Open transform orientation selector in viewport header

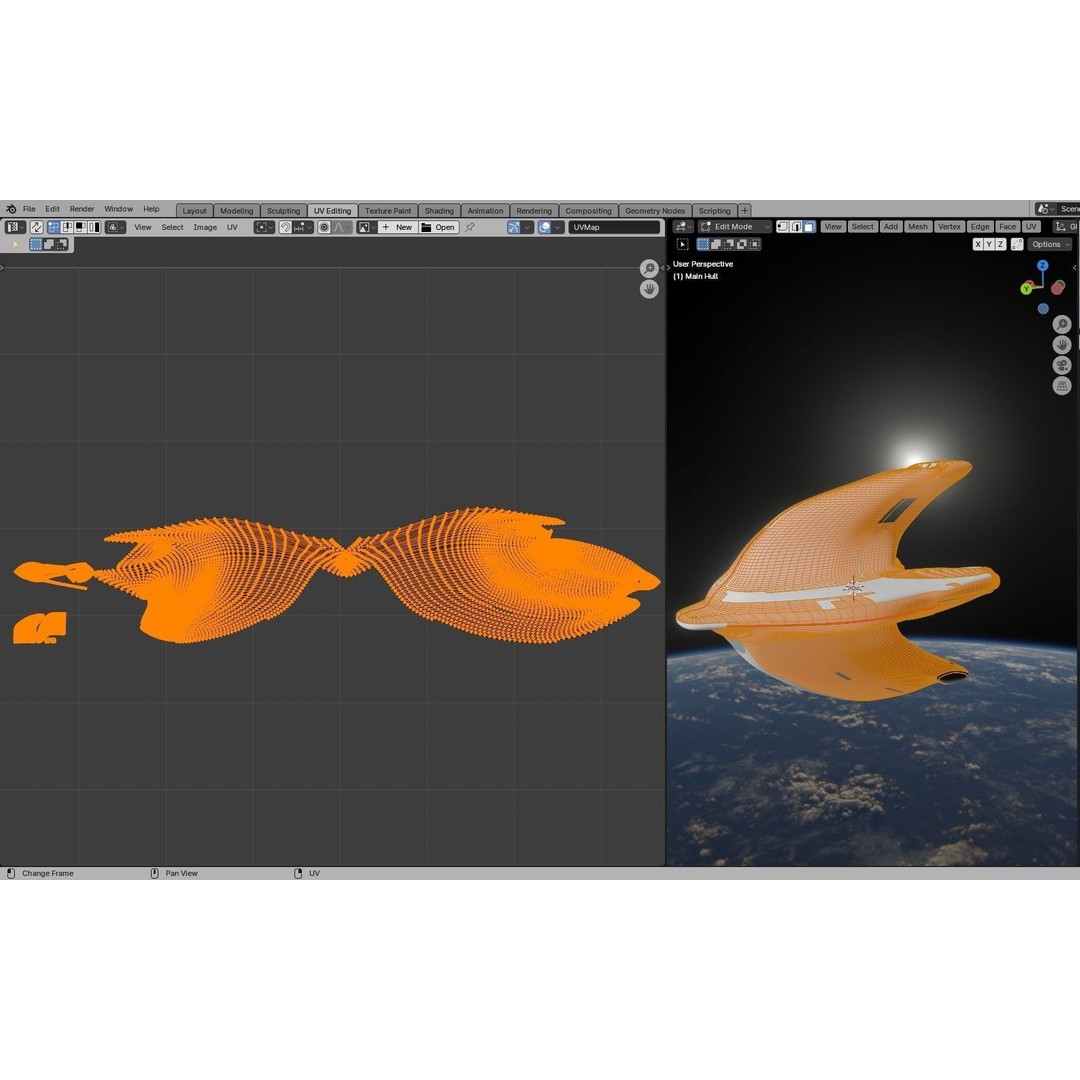[1066, 227]
